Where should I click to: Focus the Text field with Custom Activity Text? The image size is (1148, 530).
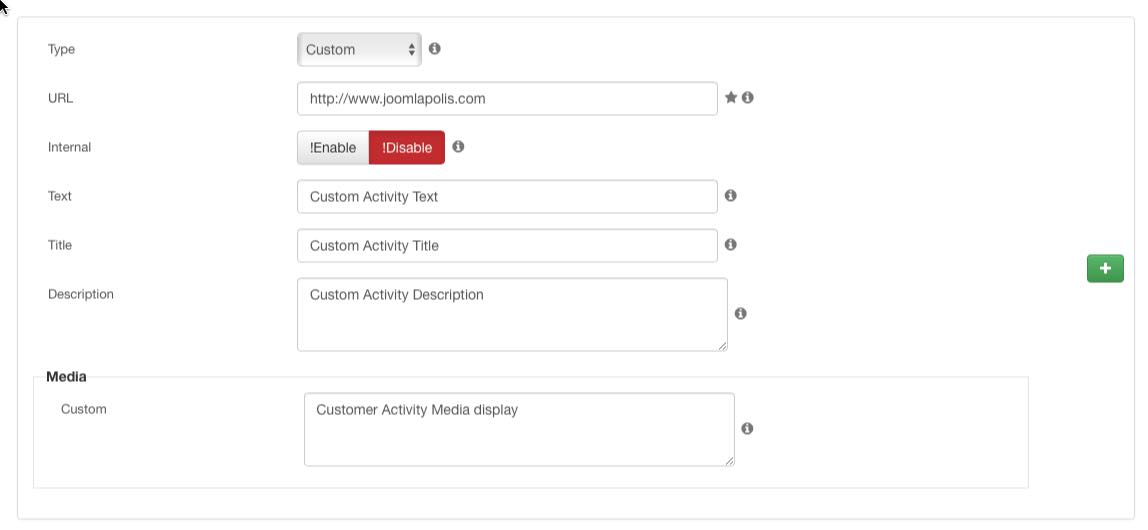tap(507, 196)
